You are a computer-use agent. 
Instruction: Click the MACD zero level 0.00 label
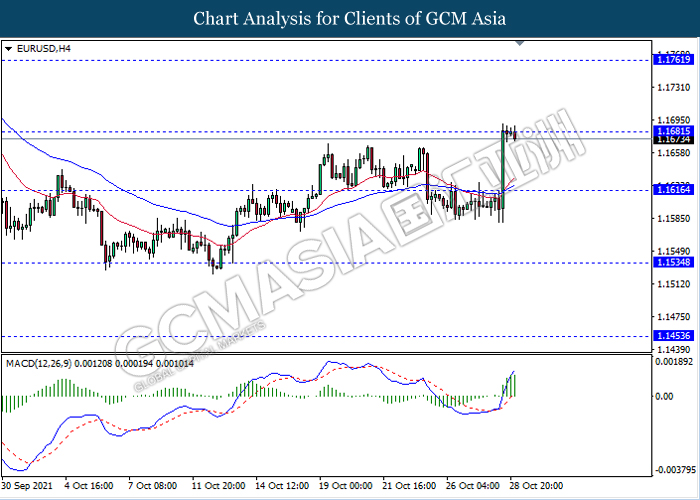tap(665, 396)
